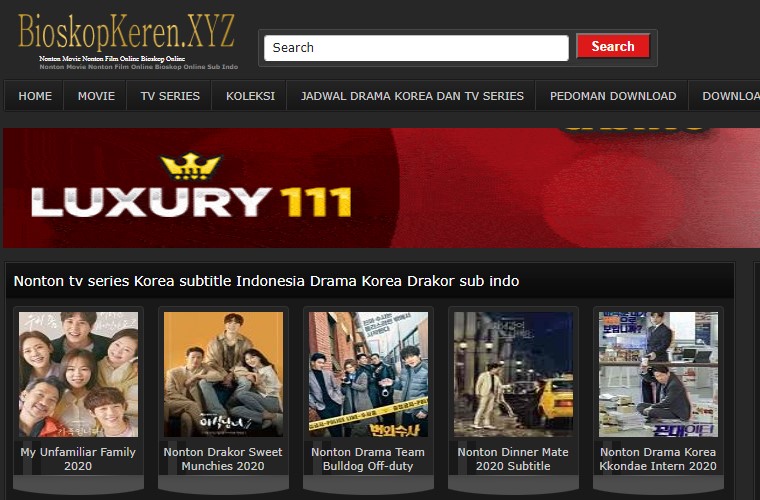Click the Nonton tv series Korea heading
760x500 pixels.
point(266,281)
